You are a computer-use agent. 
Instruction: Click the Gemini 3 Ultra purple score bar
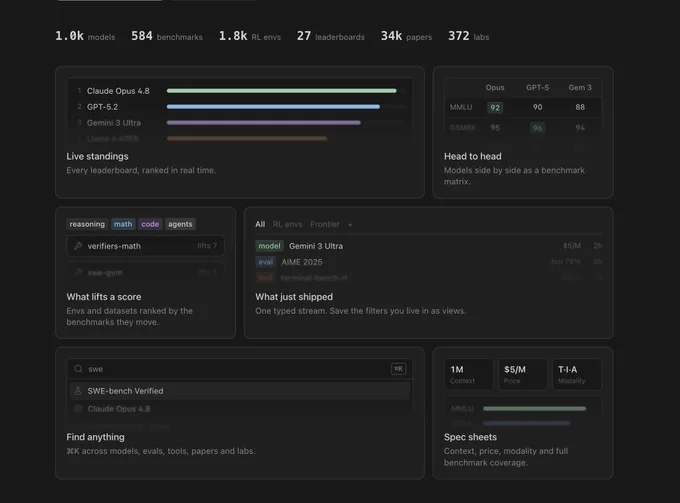coord(264,123)
